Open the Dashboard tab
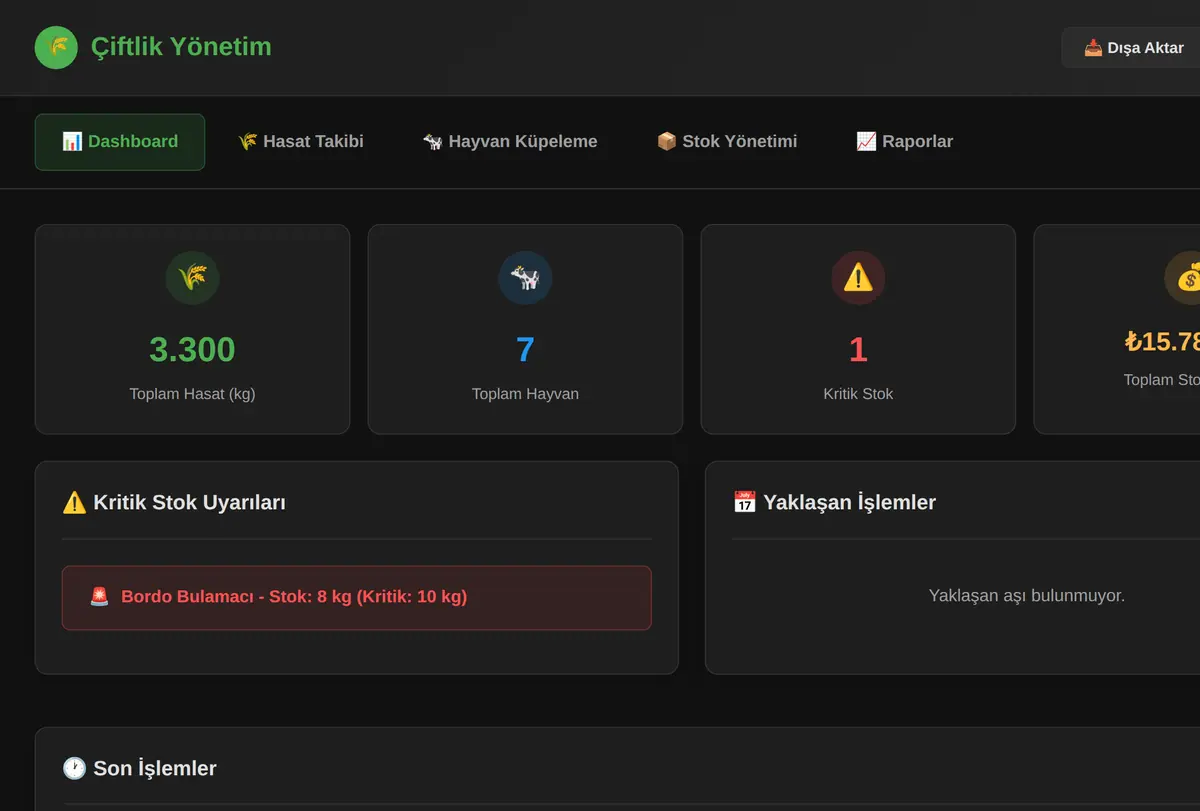 pos(120,142)
